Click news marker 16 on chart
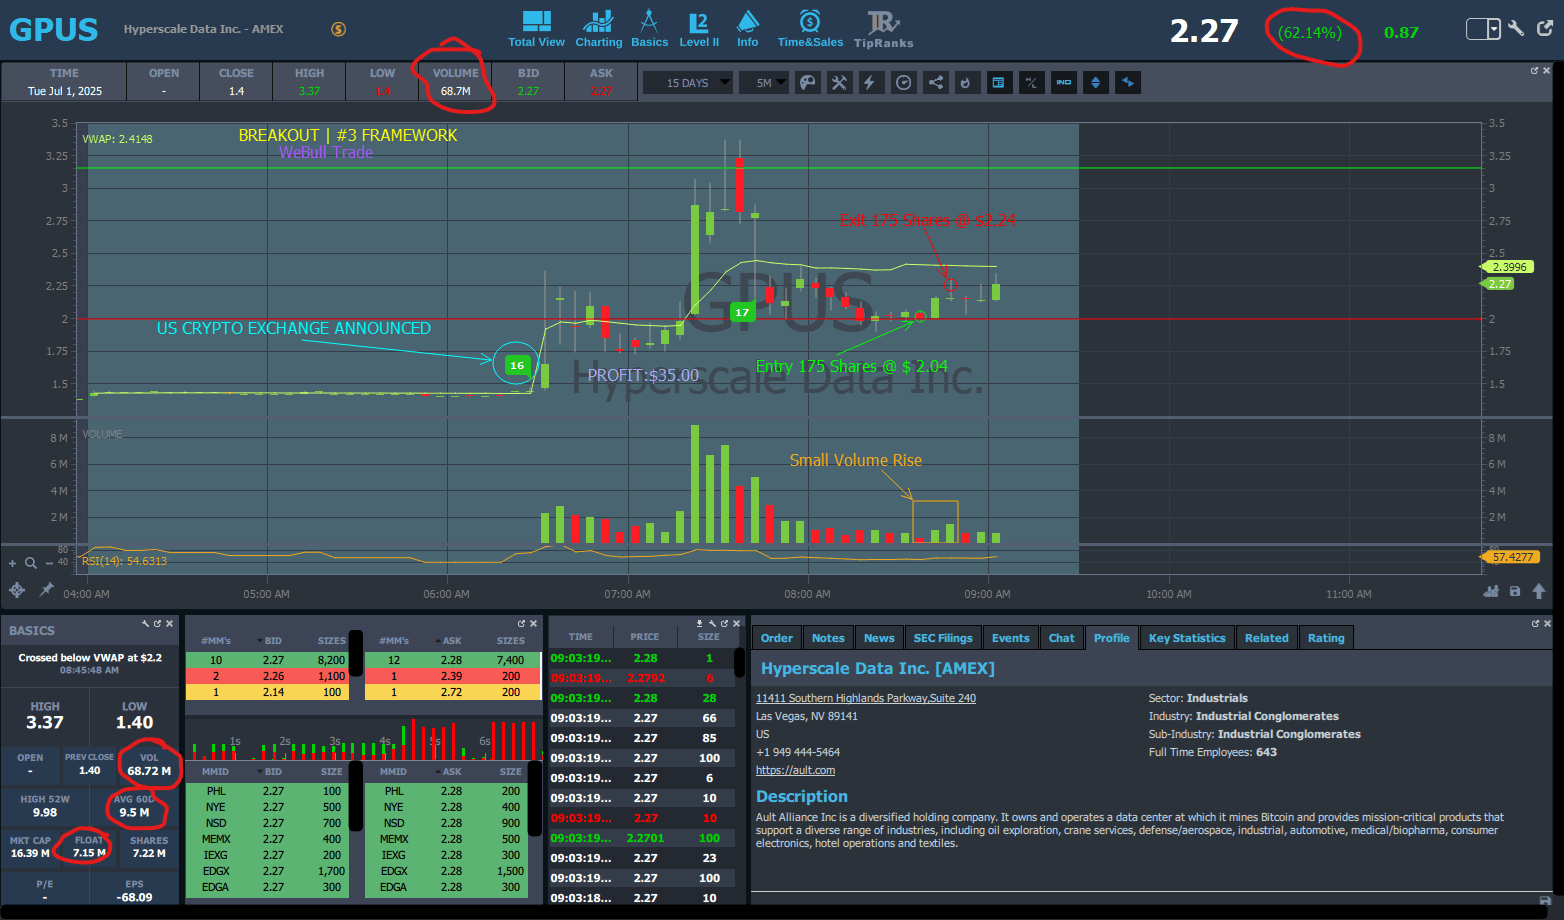1564x920 pixels. 517,365
